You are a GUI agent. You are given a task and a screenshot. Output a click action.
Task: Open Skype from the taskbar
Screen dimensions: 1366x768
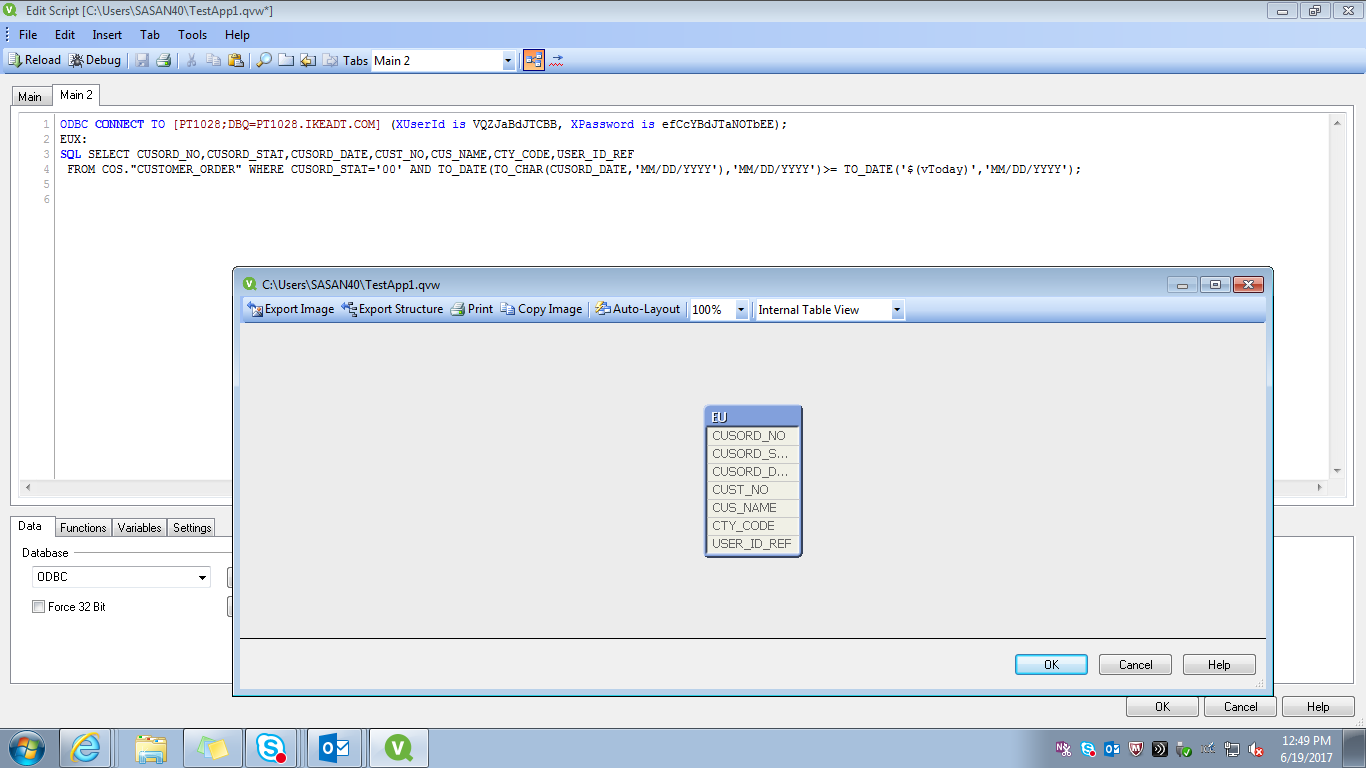(x=271, y=748)
